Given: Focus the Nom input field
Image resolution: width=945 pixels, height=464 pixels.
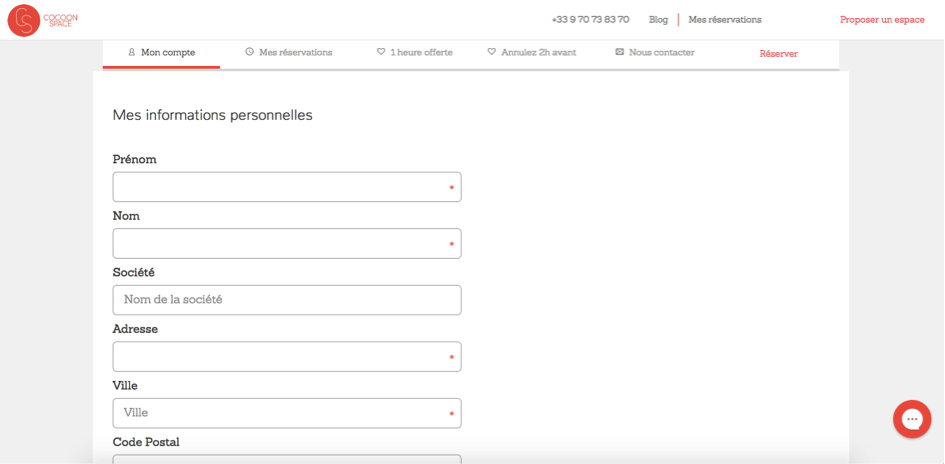Looking at the screenshot, I should (287, 243).
